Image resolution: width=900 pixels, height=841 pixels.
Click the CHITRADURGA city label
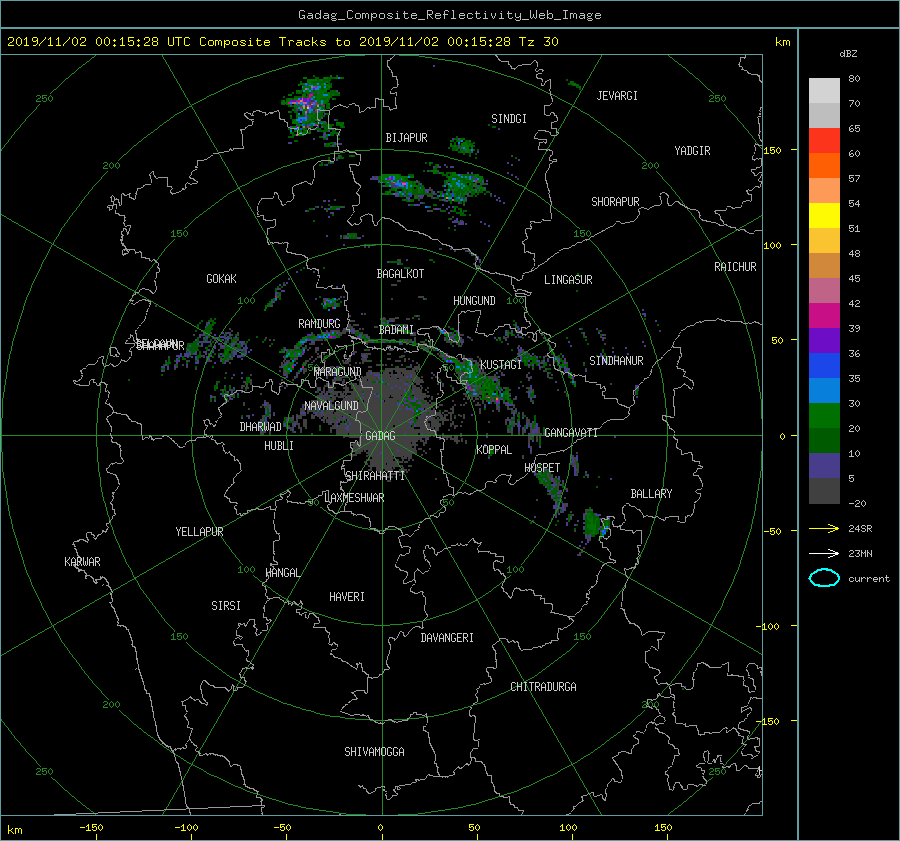click(x=544, y=687)
